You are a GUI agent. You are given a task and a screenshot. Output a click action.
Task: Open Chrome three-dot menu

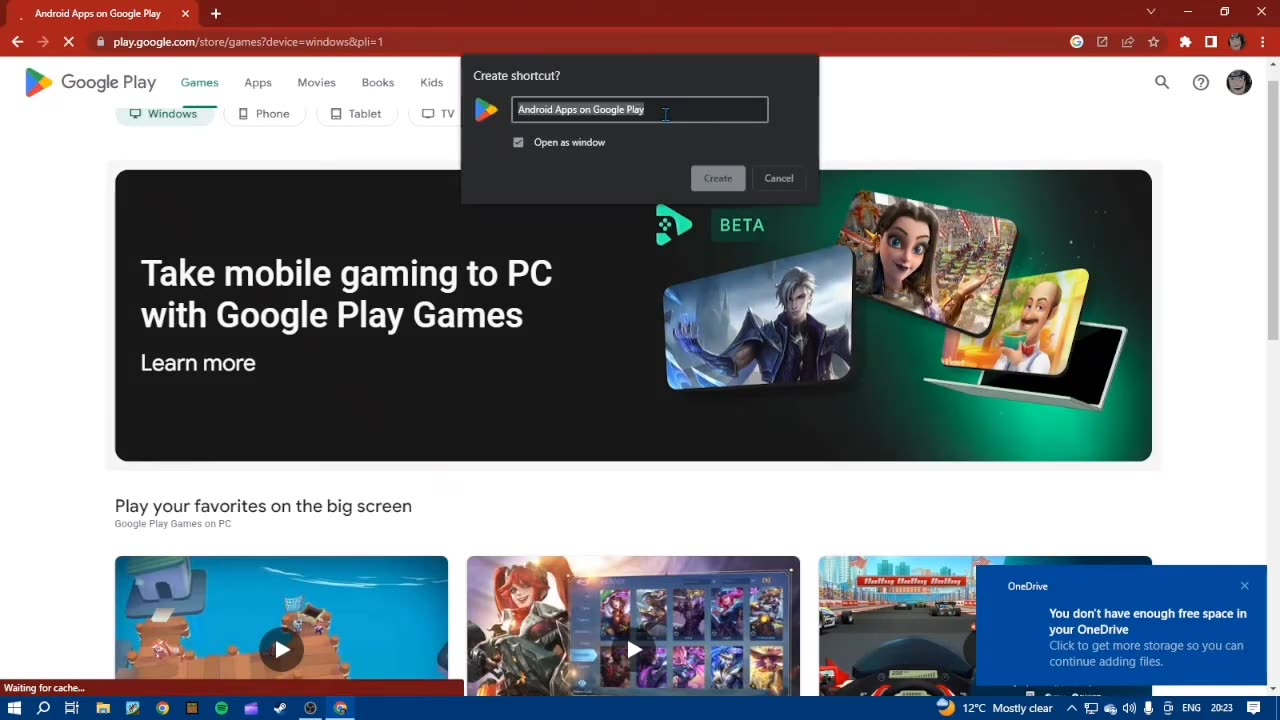click(x=1262, y=42)
